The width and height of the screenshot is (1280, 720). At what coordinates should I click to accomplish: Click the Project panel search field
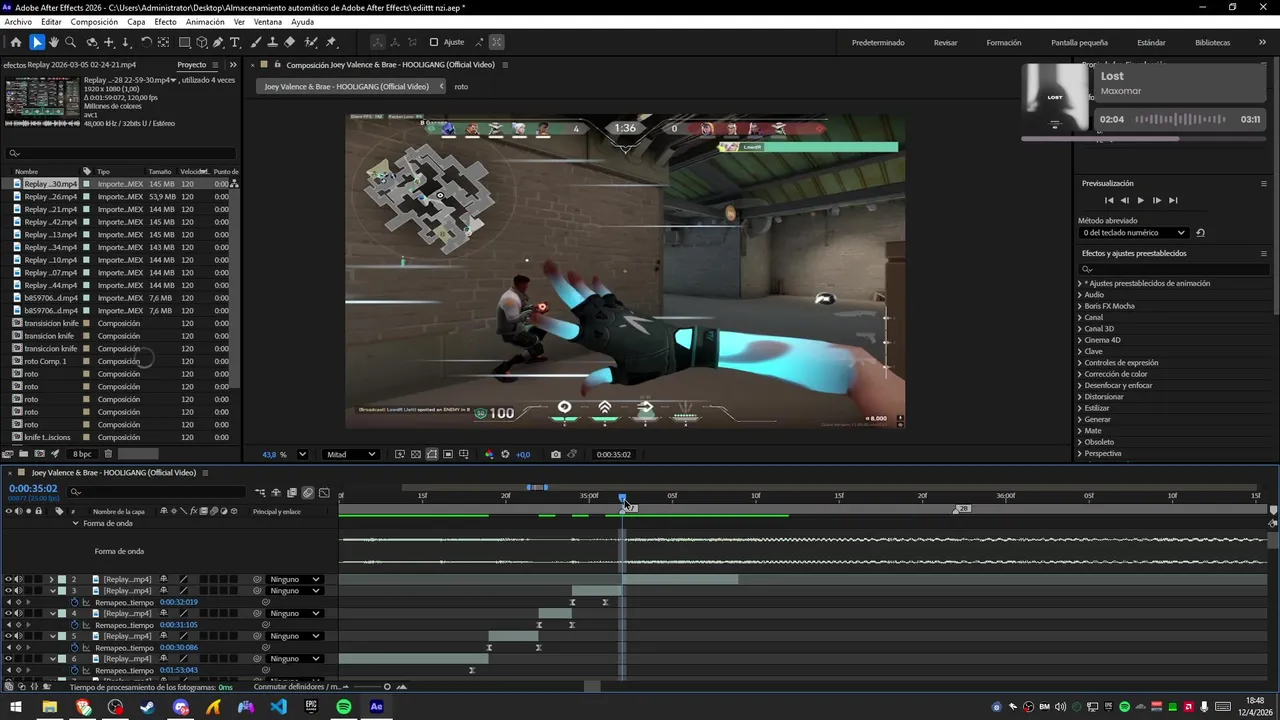click(120, 153)
